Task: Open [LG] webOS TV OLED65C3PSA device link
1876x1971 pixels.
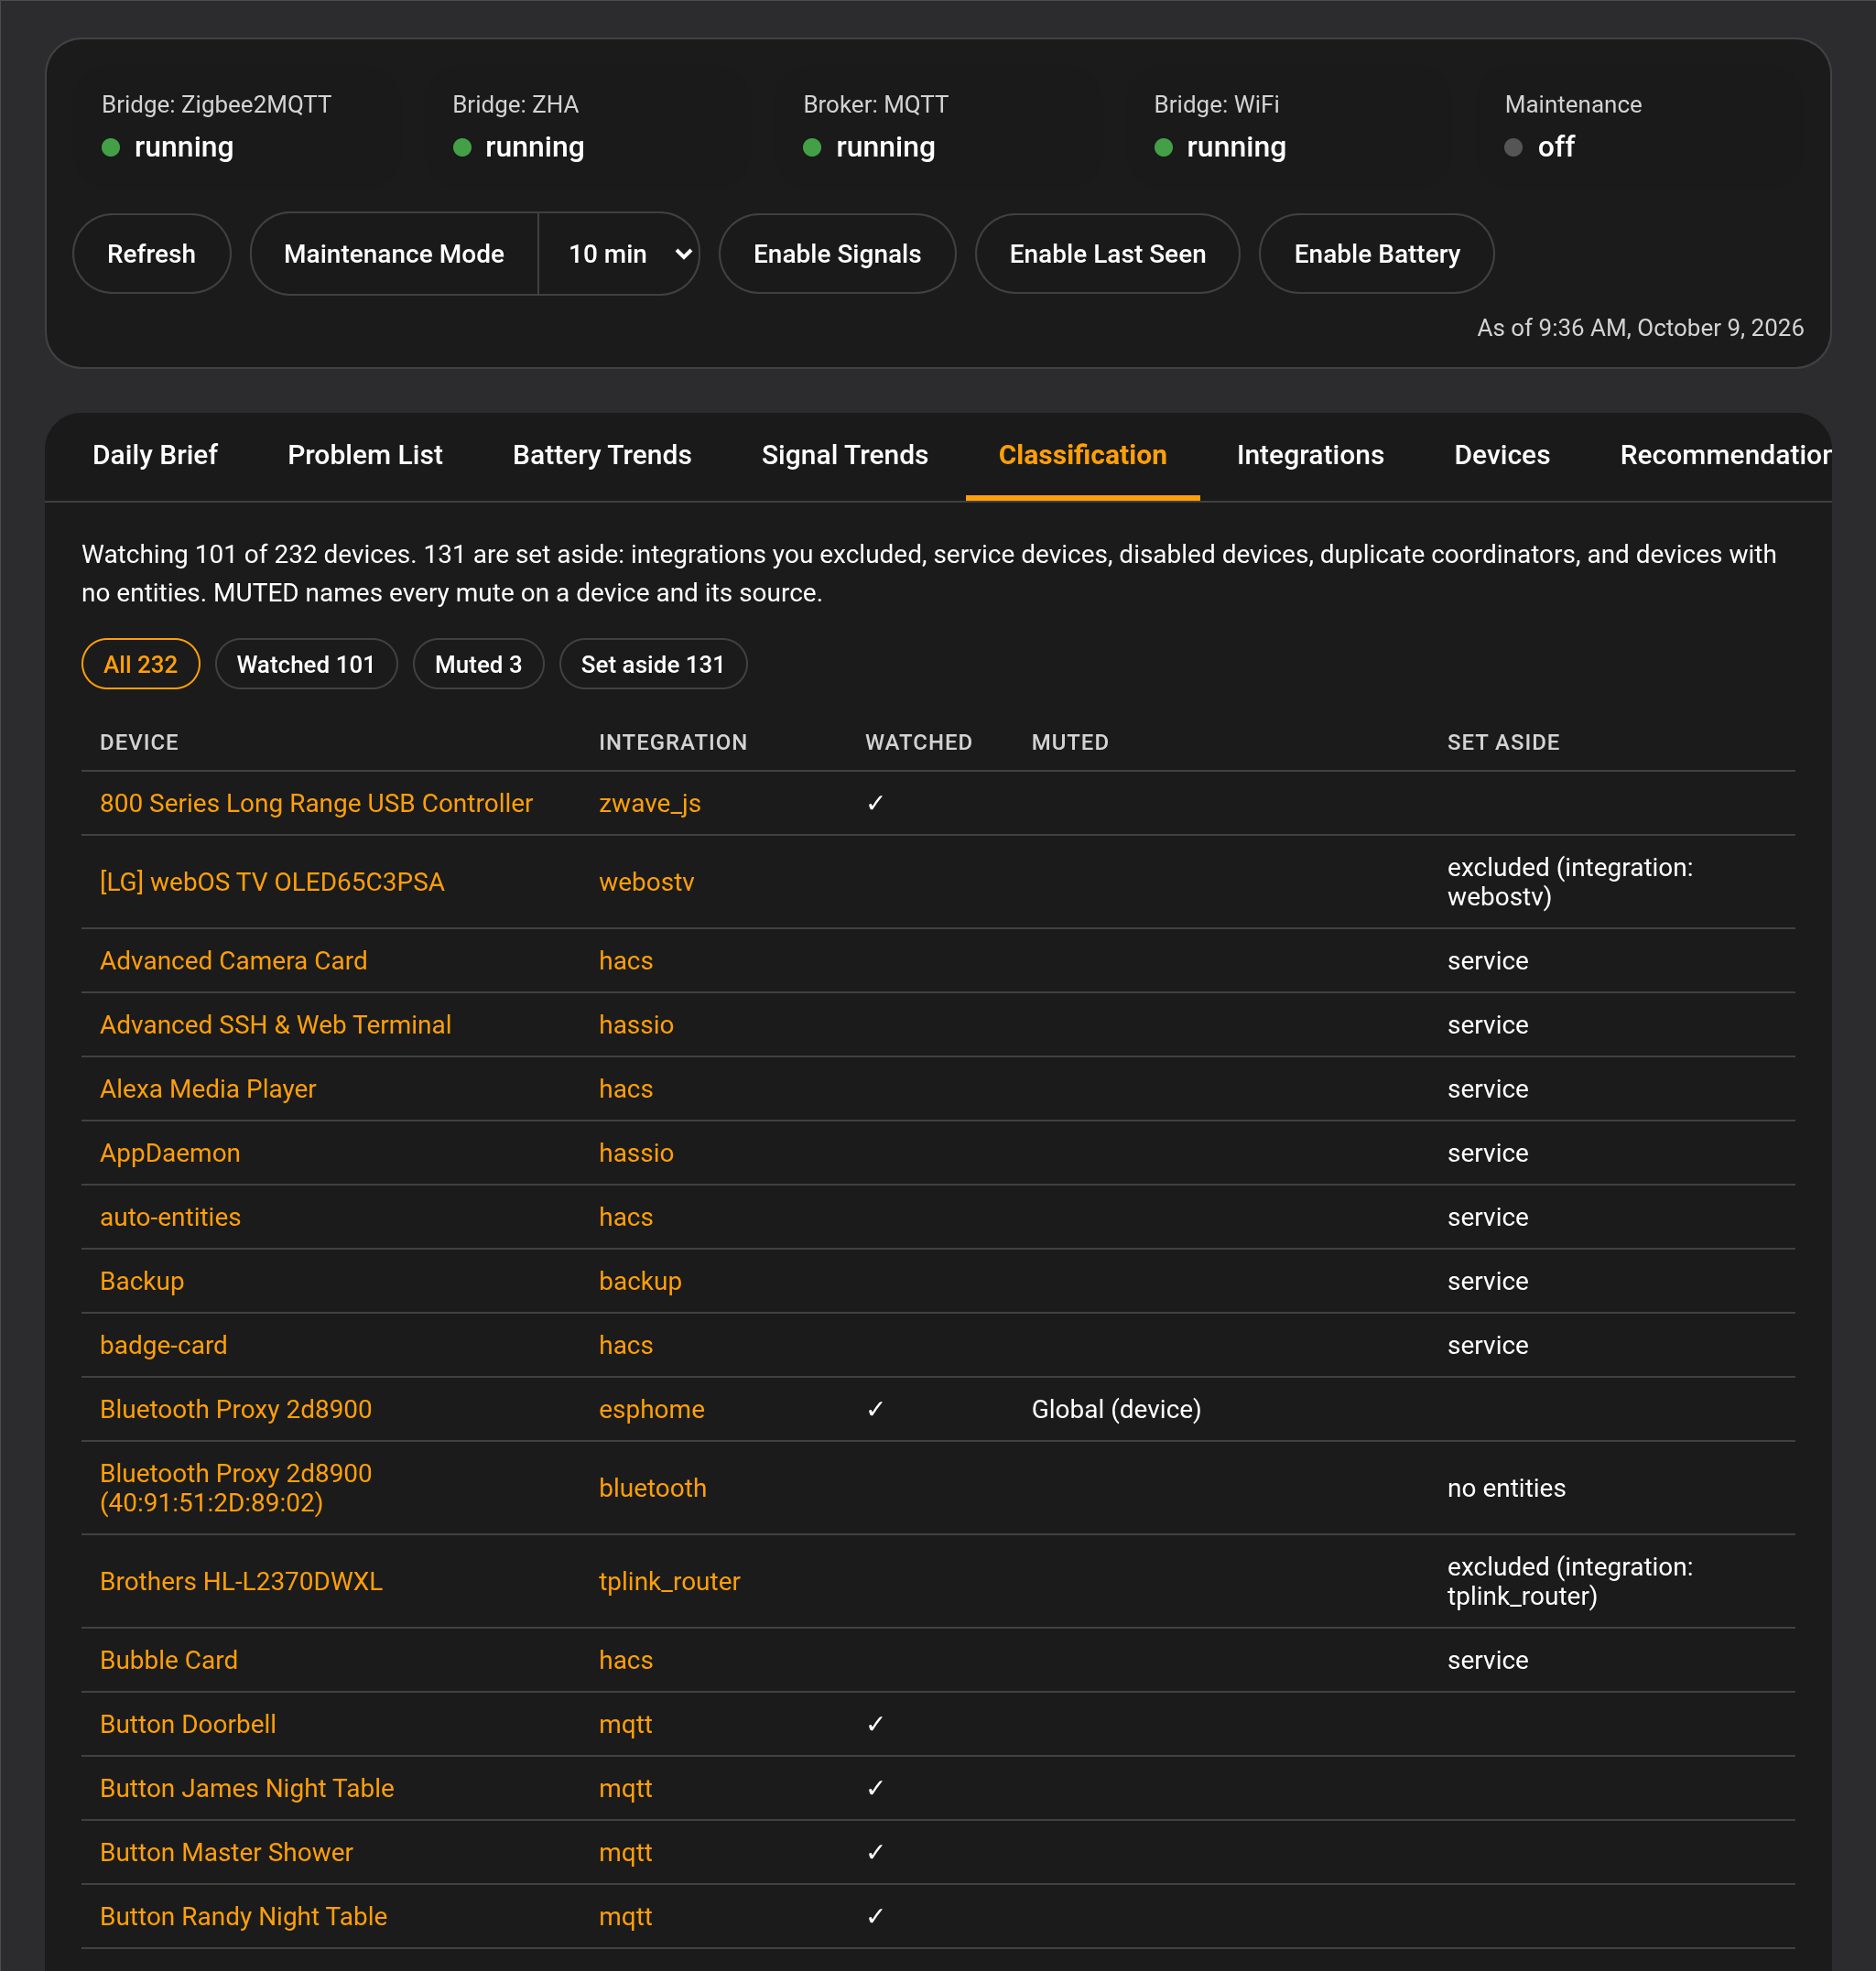Action: pyautogui.click(x=272, y=882)
